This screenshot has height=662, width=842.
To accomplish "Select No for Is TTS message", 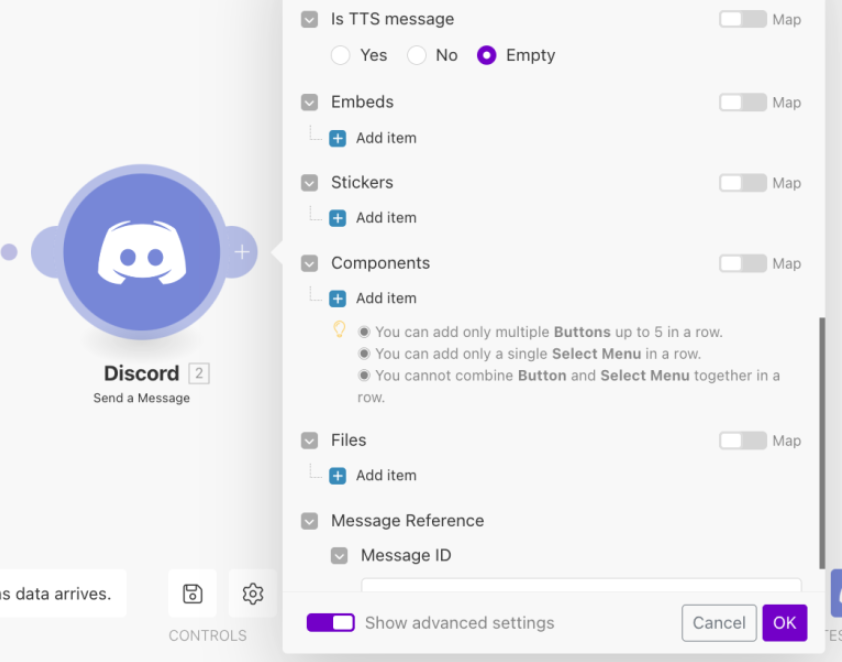I will [416, 55].
